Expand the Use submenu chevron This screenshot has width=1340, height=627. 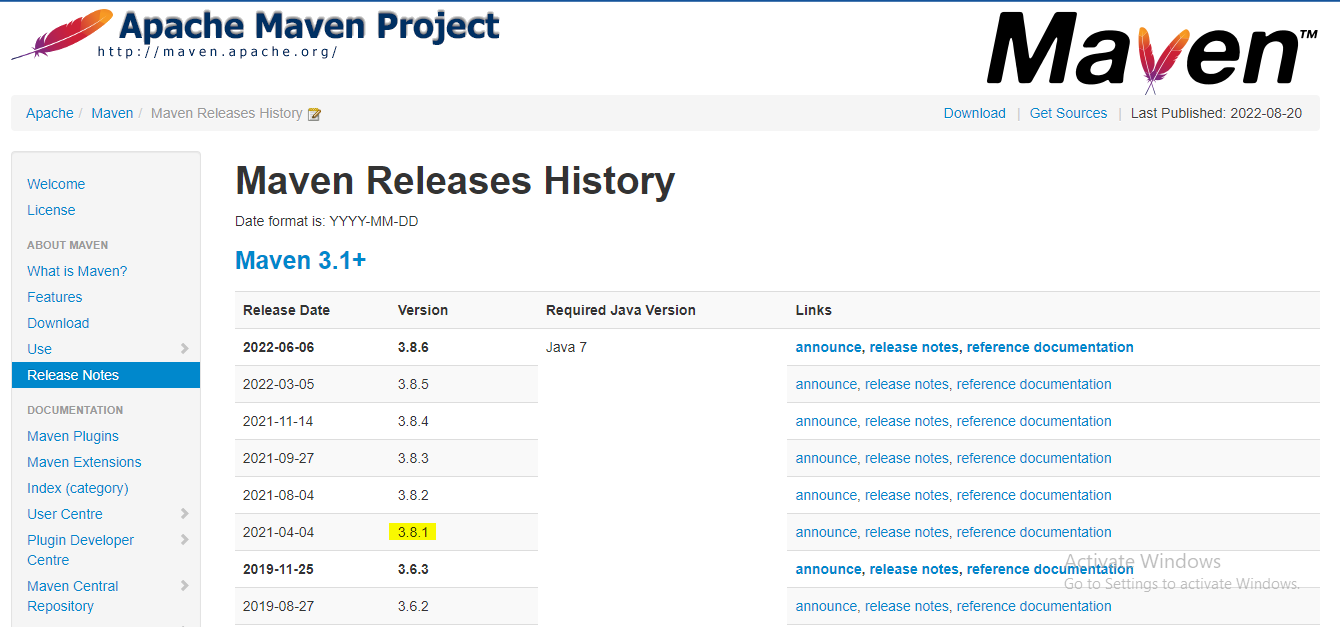click(x=184, y=349)
